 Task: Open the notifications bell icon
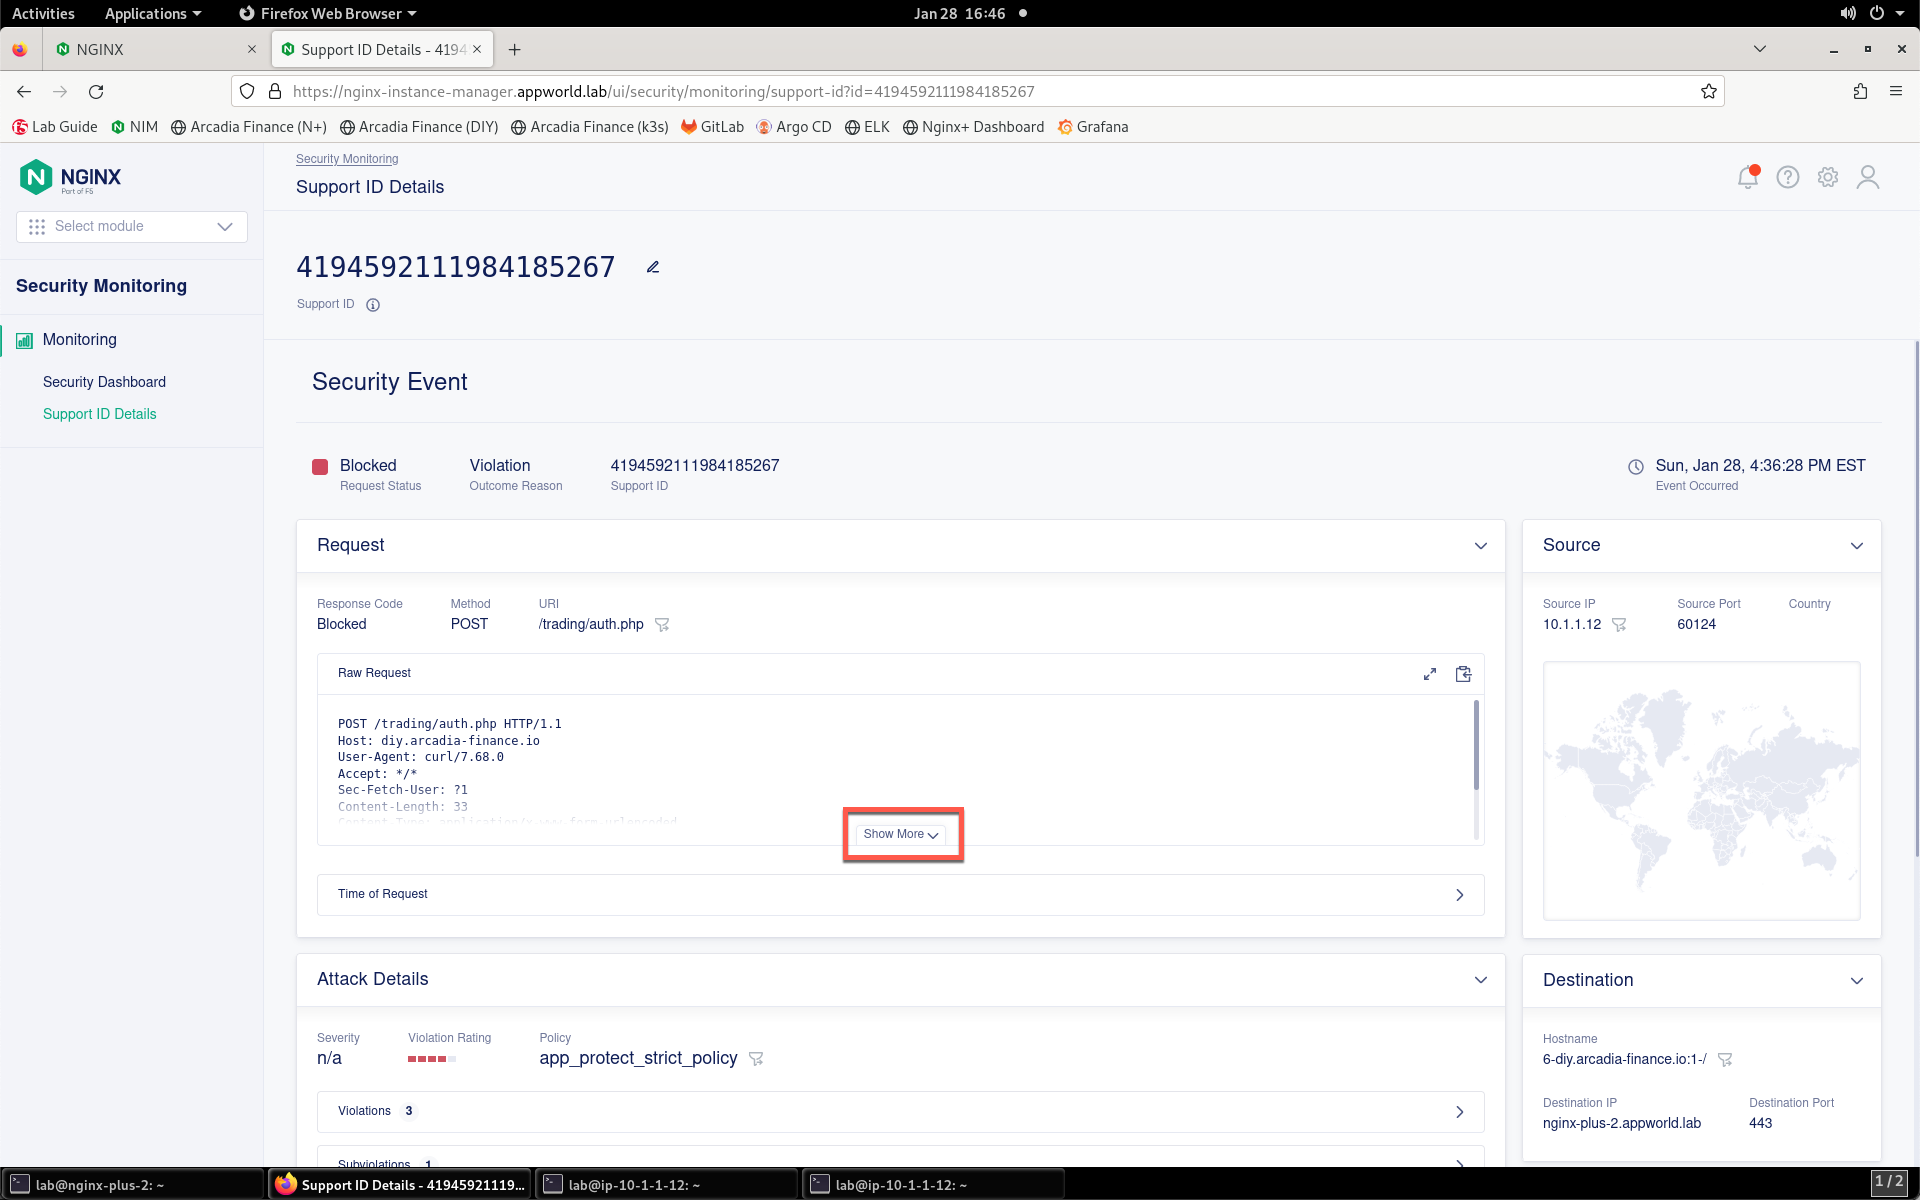click(1747, 177)
